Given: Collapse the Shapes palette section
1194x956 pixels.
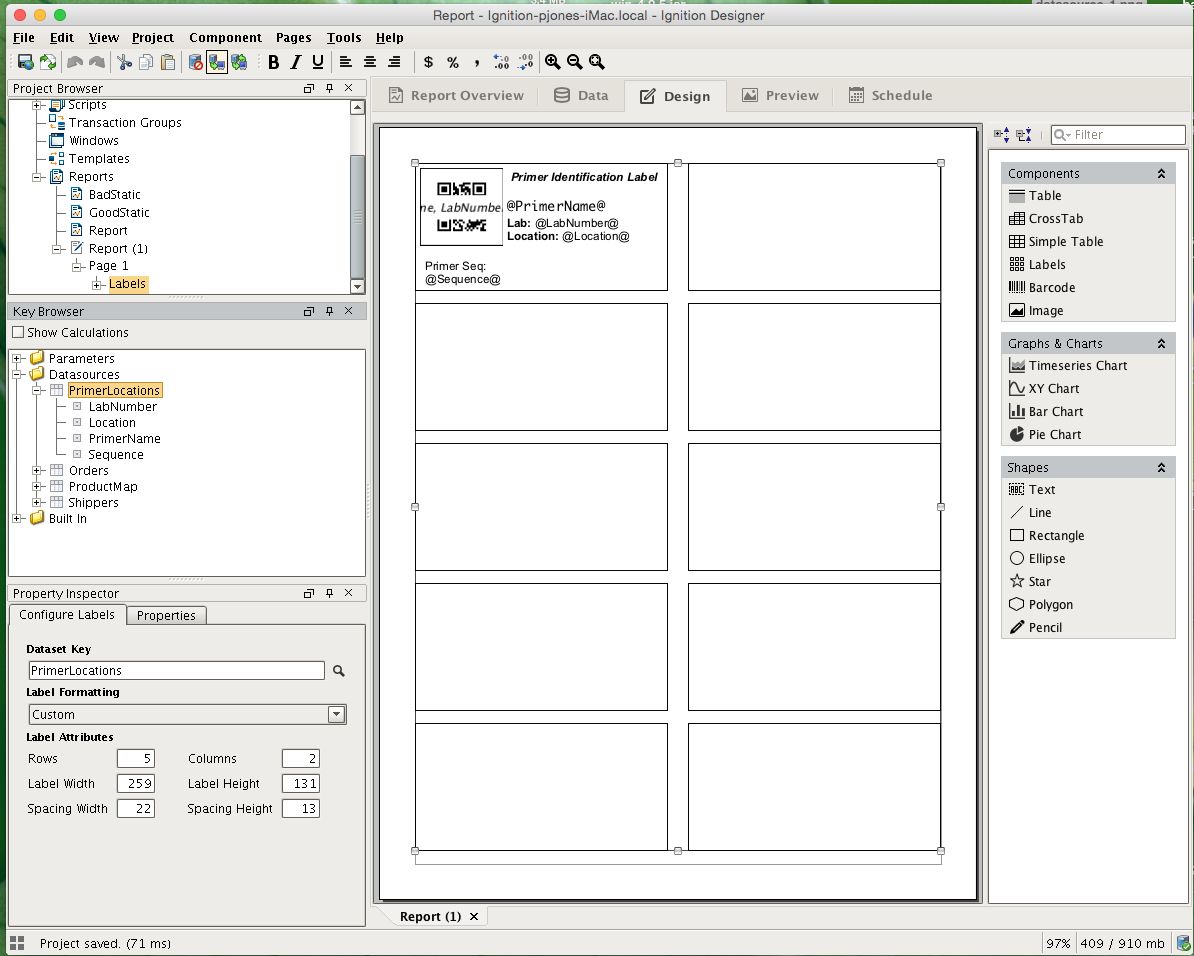Looking at the screenshot, I should 1161,466.
